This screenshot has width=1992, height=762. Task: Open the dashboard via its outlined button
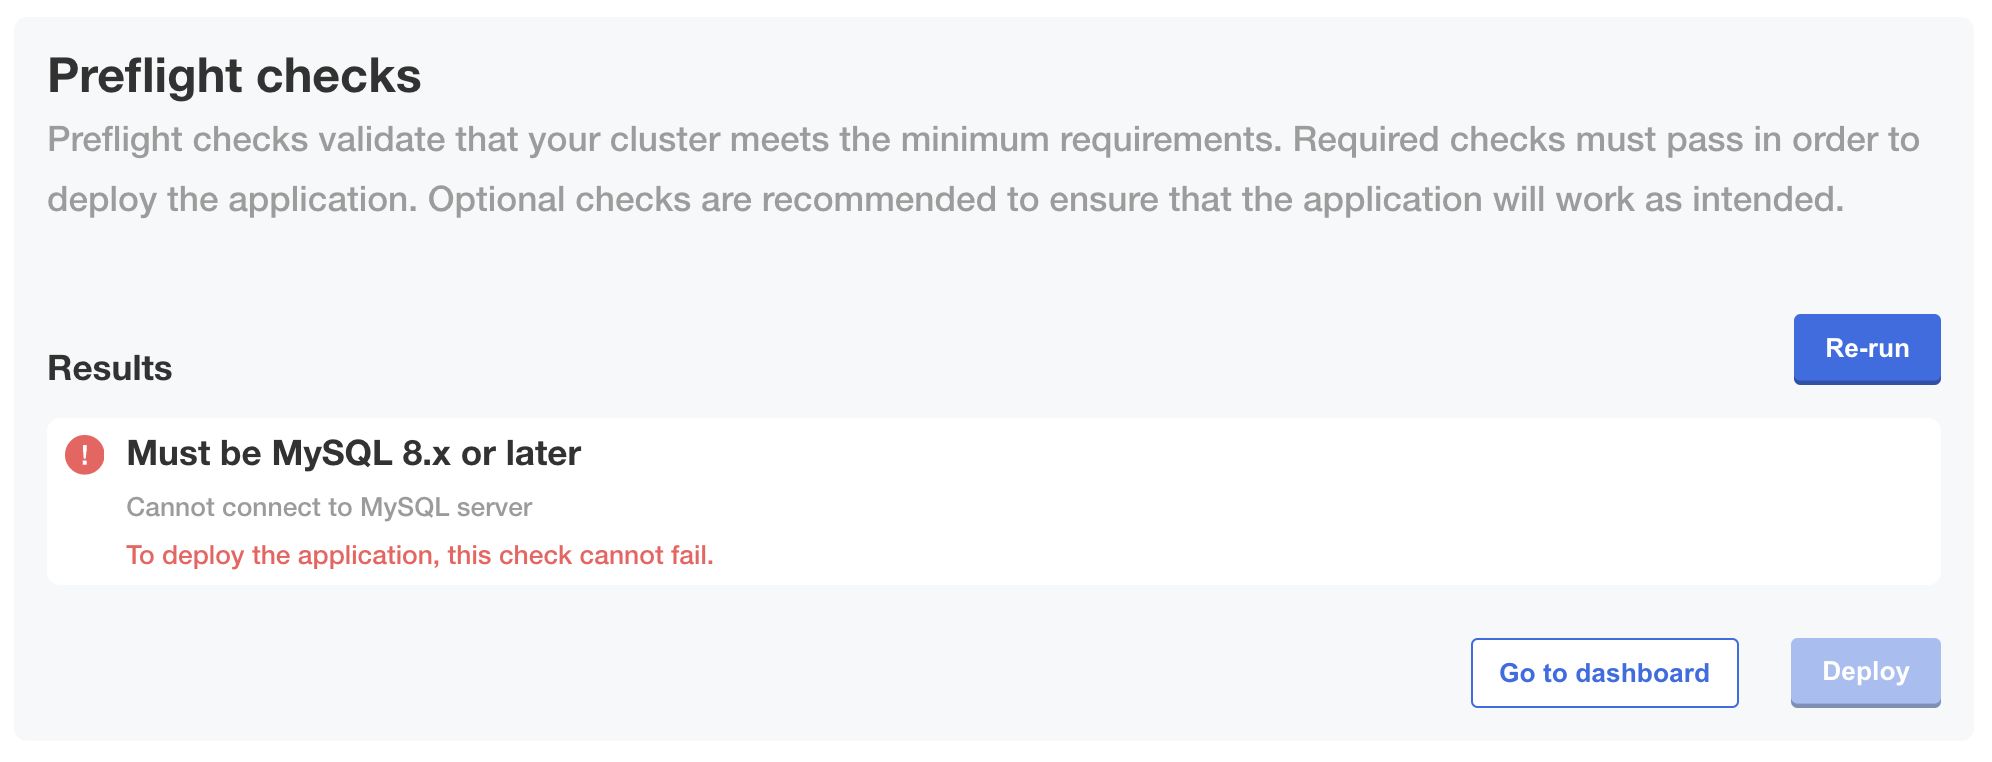coord(1603,672)
